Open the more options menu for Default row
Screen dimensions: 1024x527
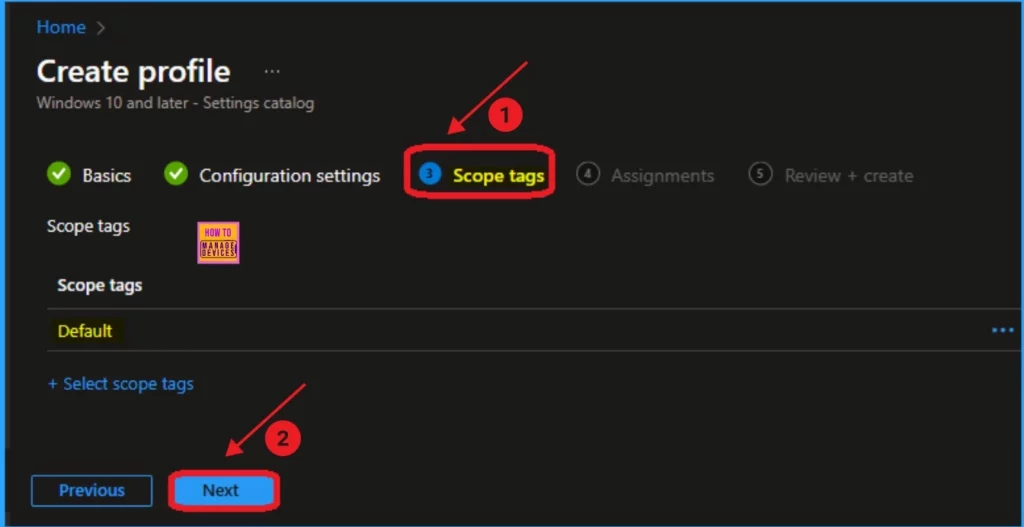1002,330
